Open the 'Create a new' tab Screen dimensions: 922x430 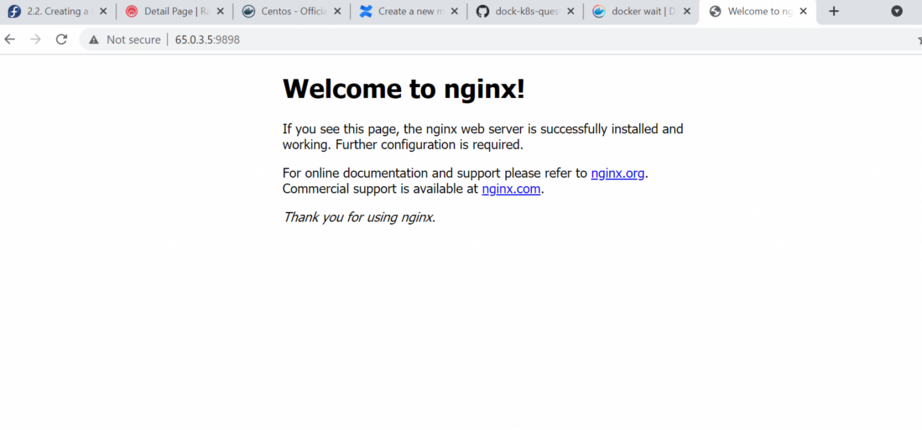pos(410,12)
